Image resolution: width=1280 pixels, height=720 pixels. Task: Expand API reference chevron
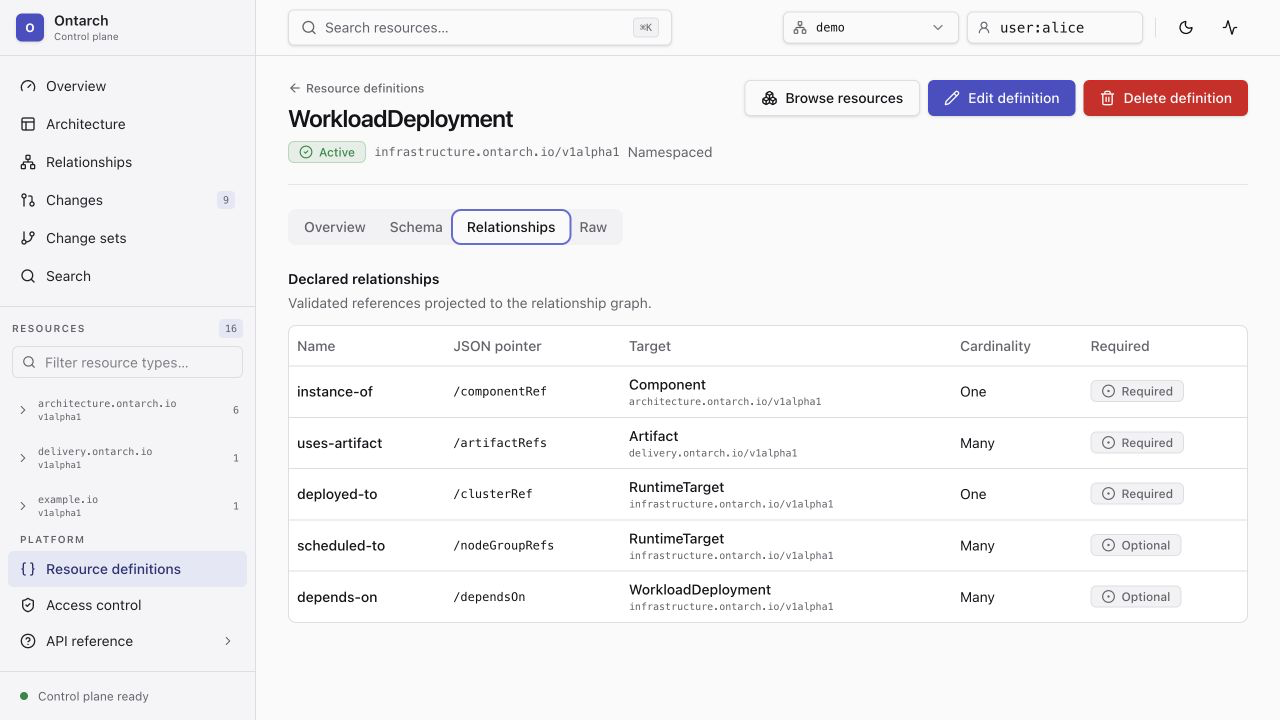(x=227, y=641)
